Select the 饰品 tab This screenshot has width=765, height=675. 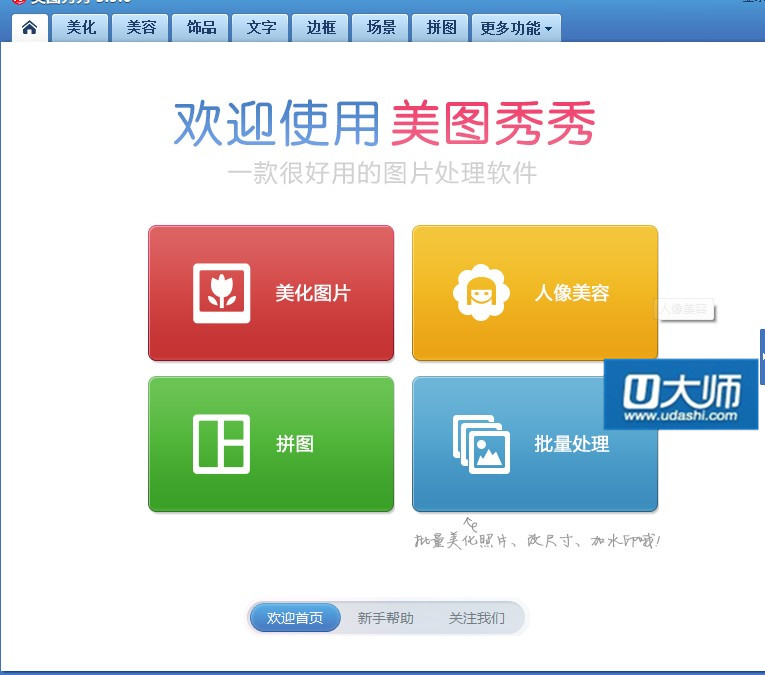(201, 28)
